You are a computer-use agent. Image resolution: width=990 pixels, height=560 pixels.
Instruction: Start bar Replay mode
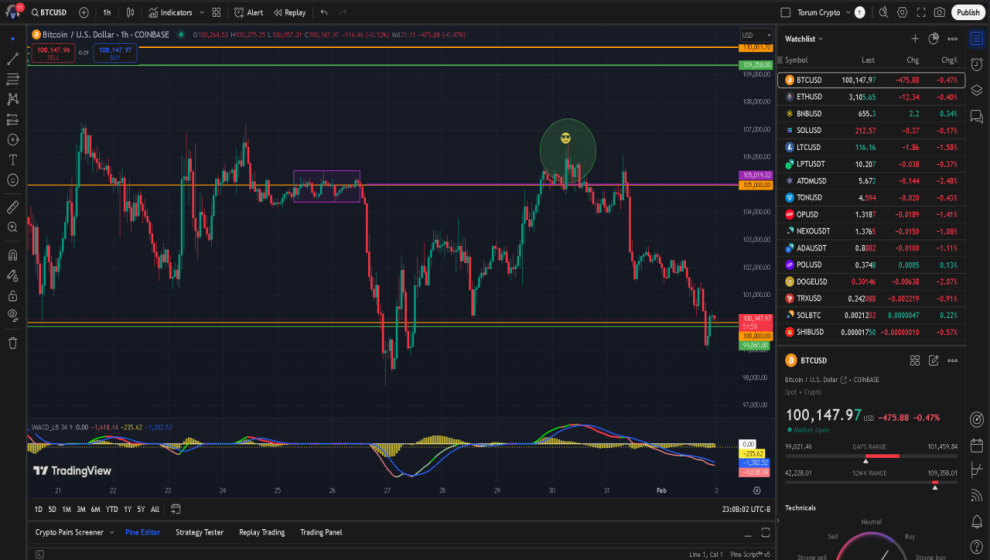[x=290, y=12]
